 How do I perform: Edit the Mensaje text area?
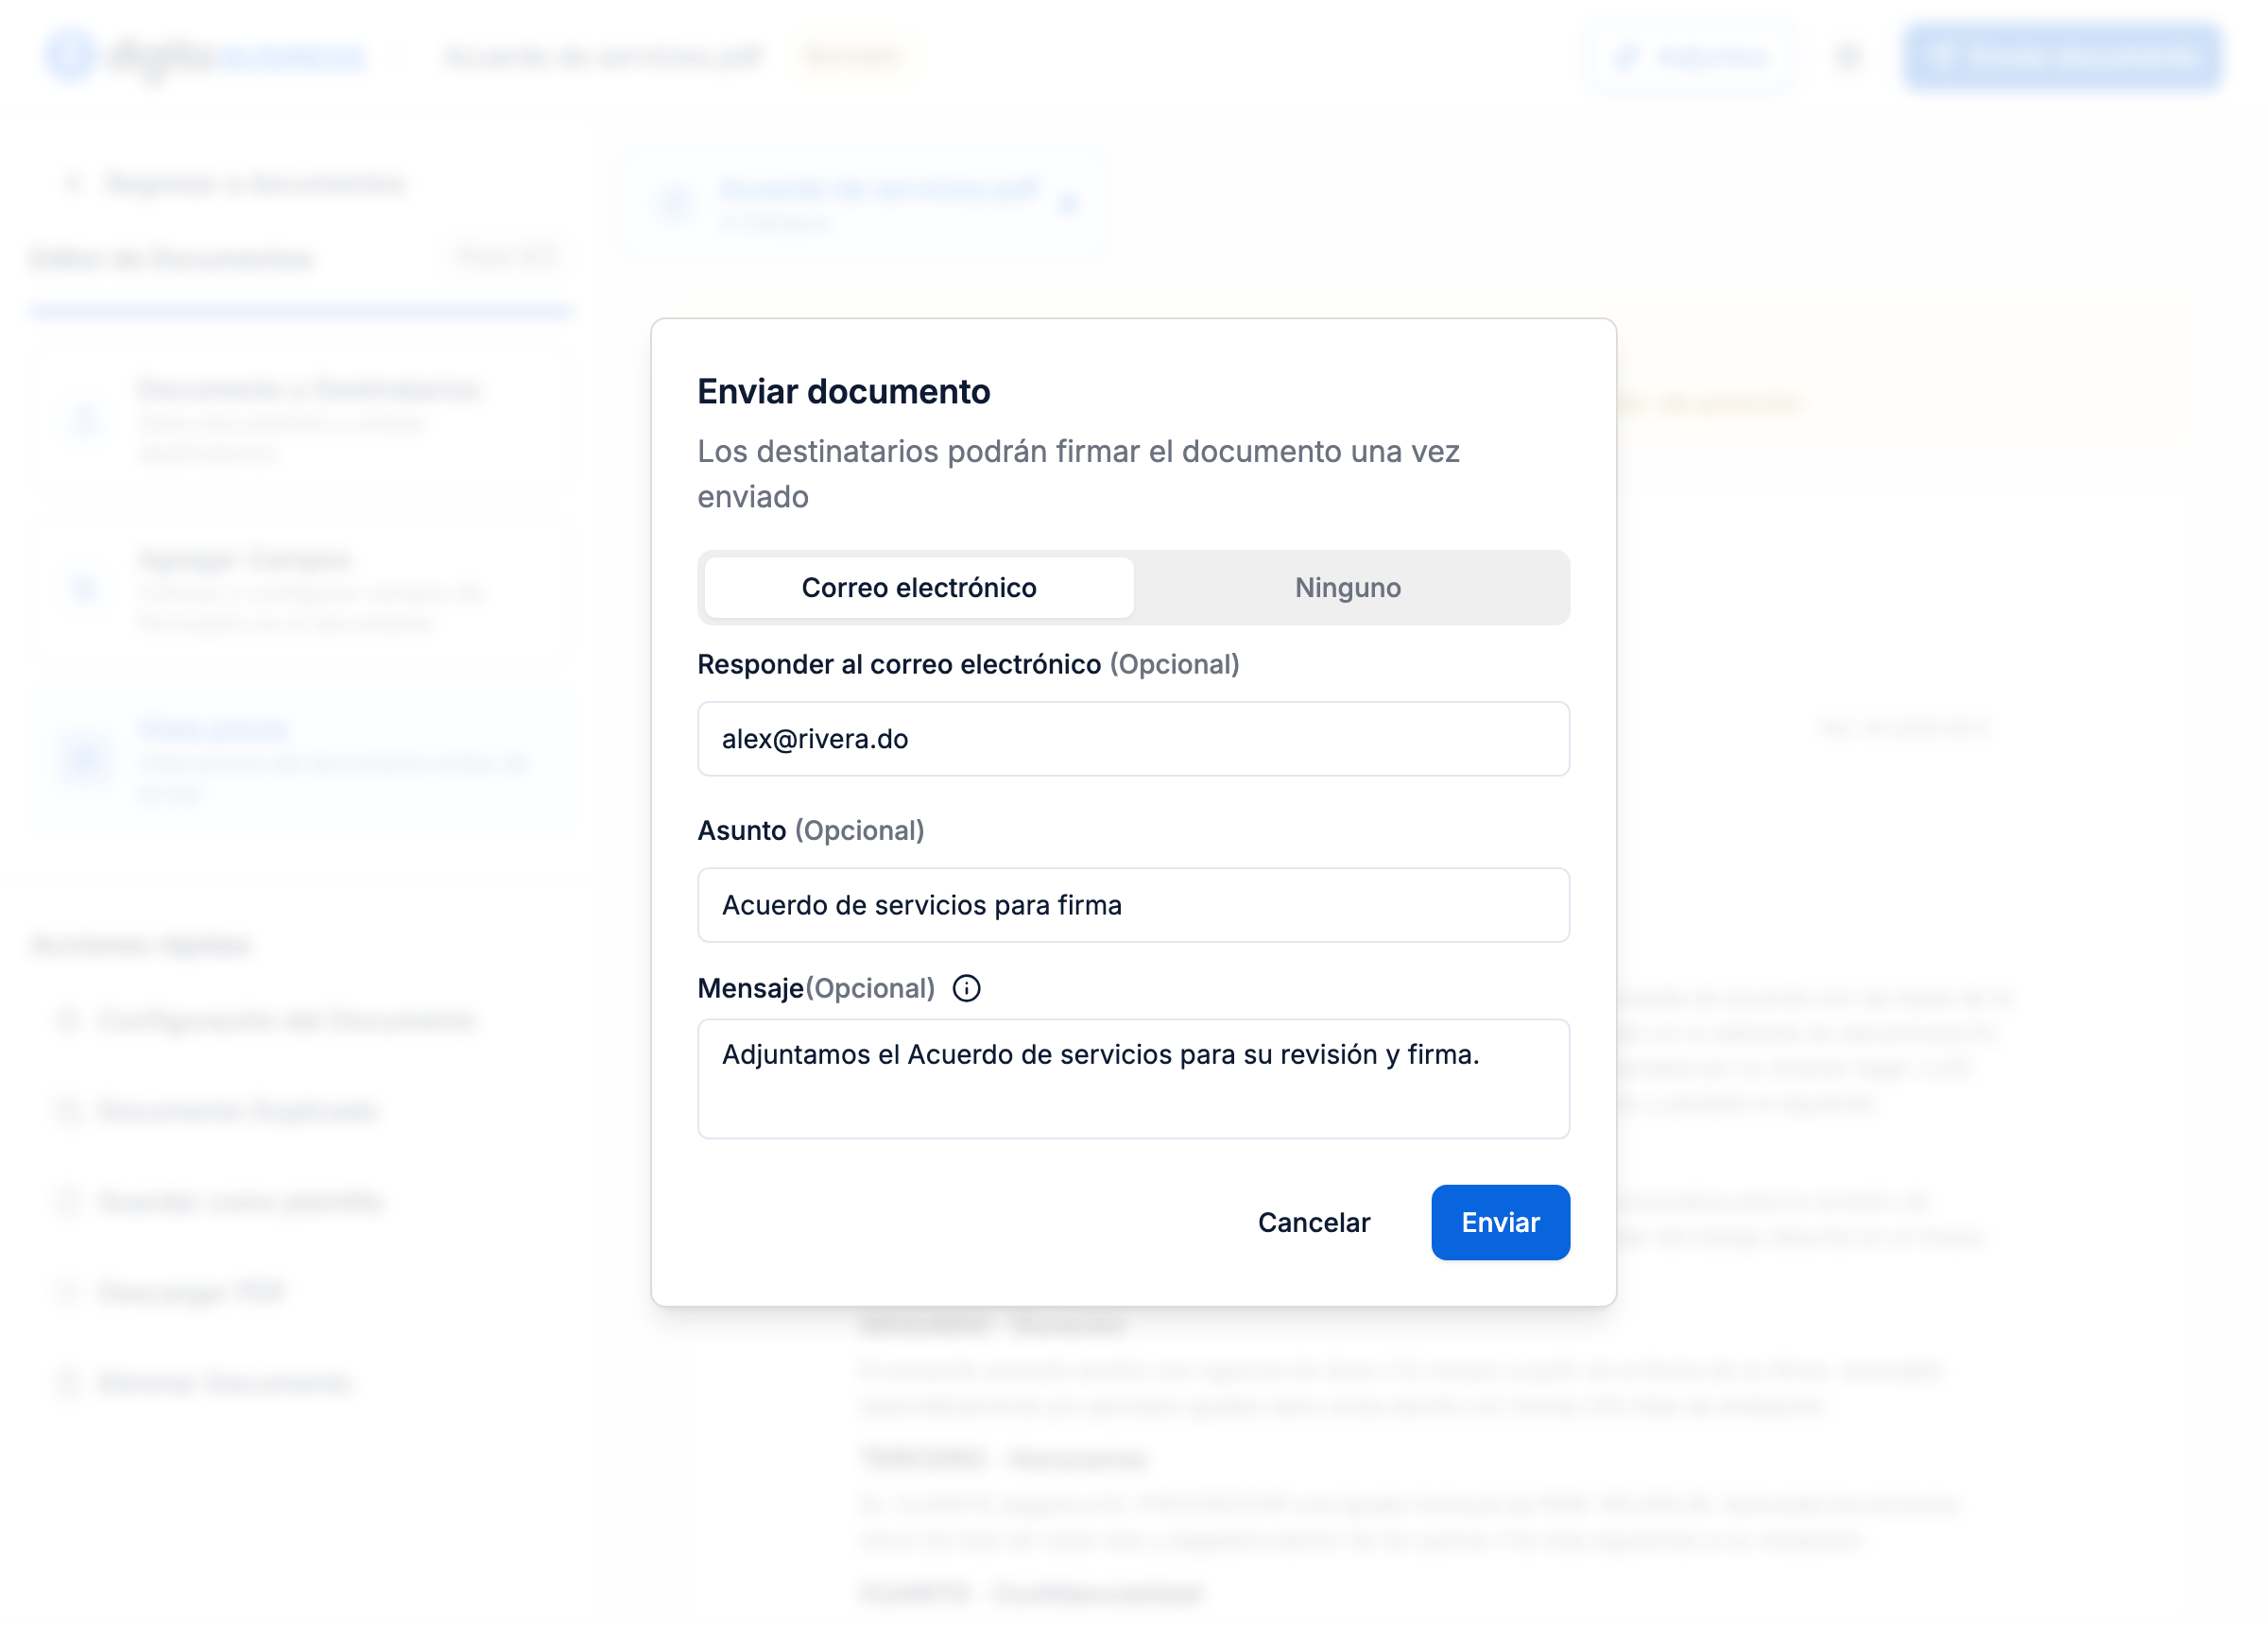[x=1133, y=1078]
